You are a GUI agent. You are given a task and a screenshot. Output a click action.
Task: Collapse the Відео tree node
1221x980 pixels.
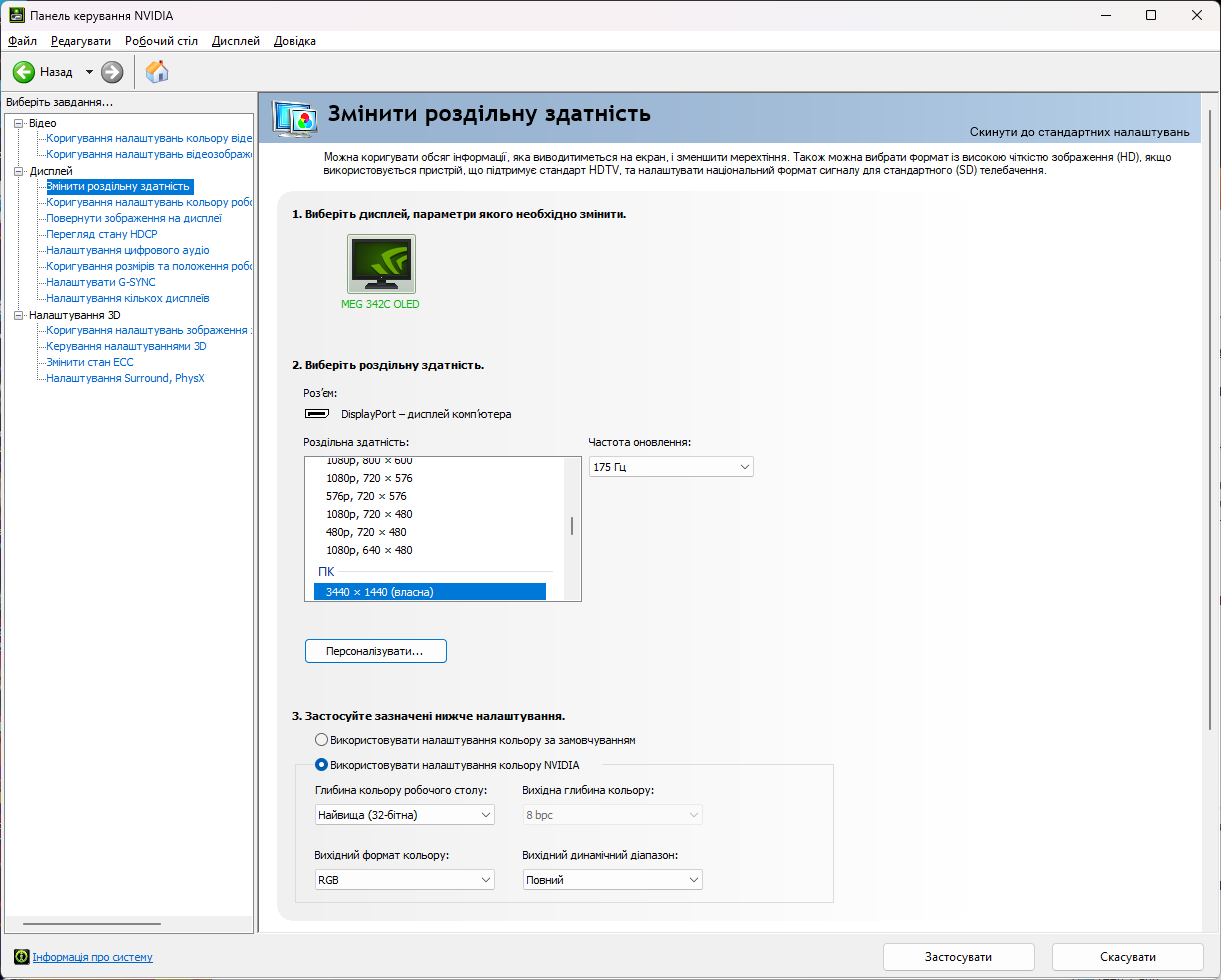click(x=18, y=123)
